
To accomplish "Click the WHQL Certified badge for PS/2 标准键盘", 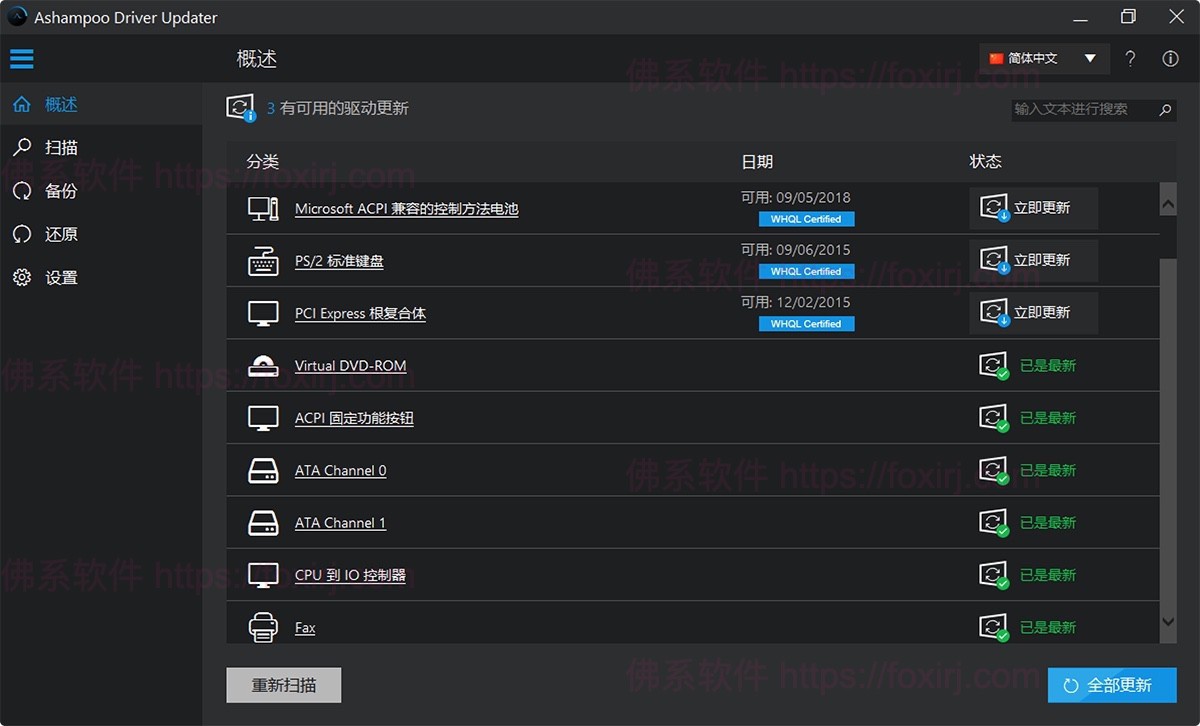I will (806, 271).
